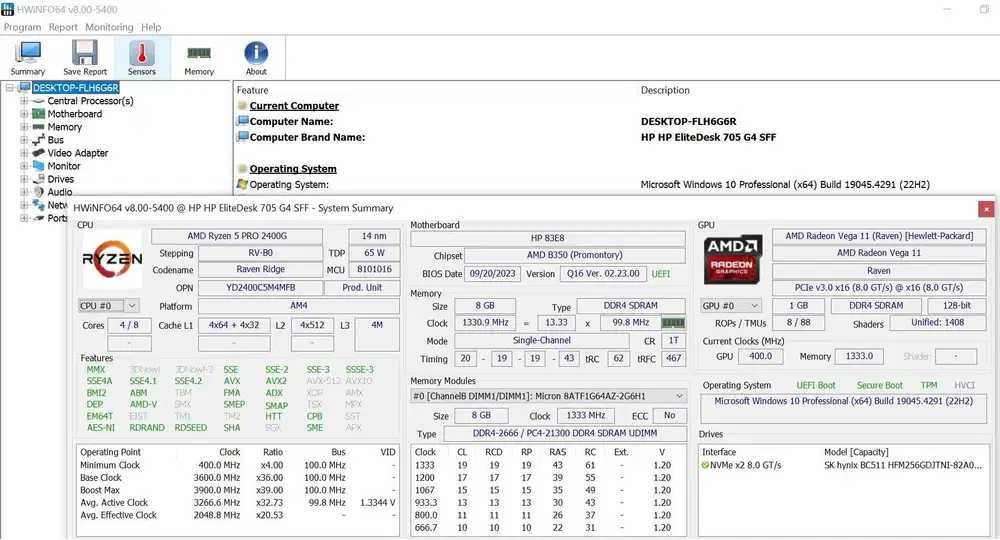
Task: Click the HP 83E8 motherboard field
Action: pyautogui.click(x=547, y=238)
